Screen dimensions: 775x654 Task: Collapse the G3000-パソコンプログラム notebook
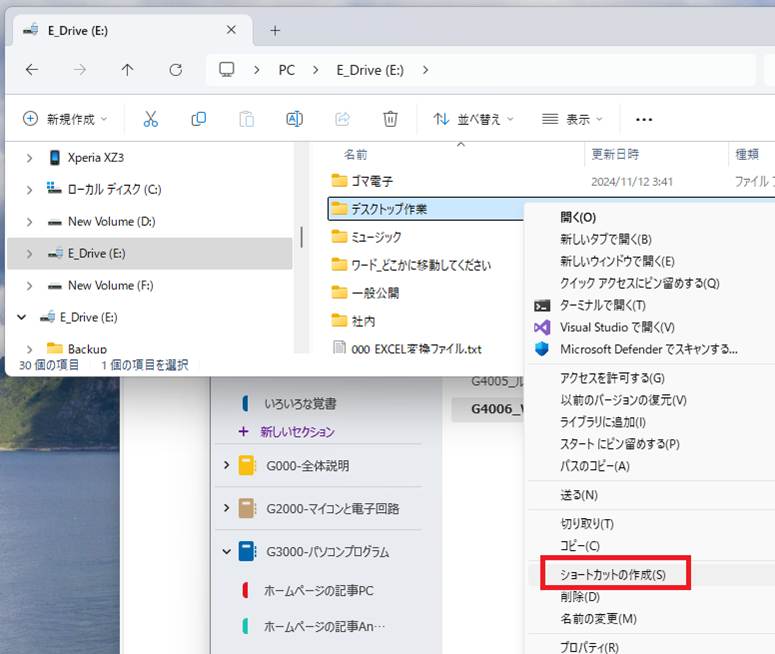pyautogui.click(x=226, y=551)
